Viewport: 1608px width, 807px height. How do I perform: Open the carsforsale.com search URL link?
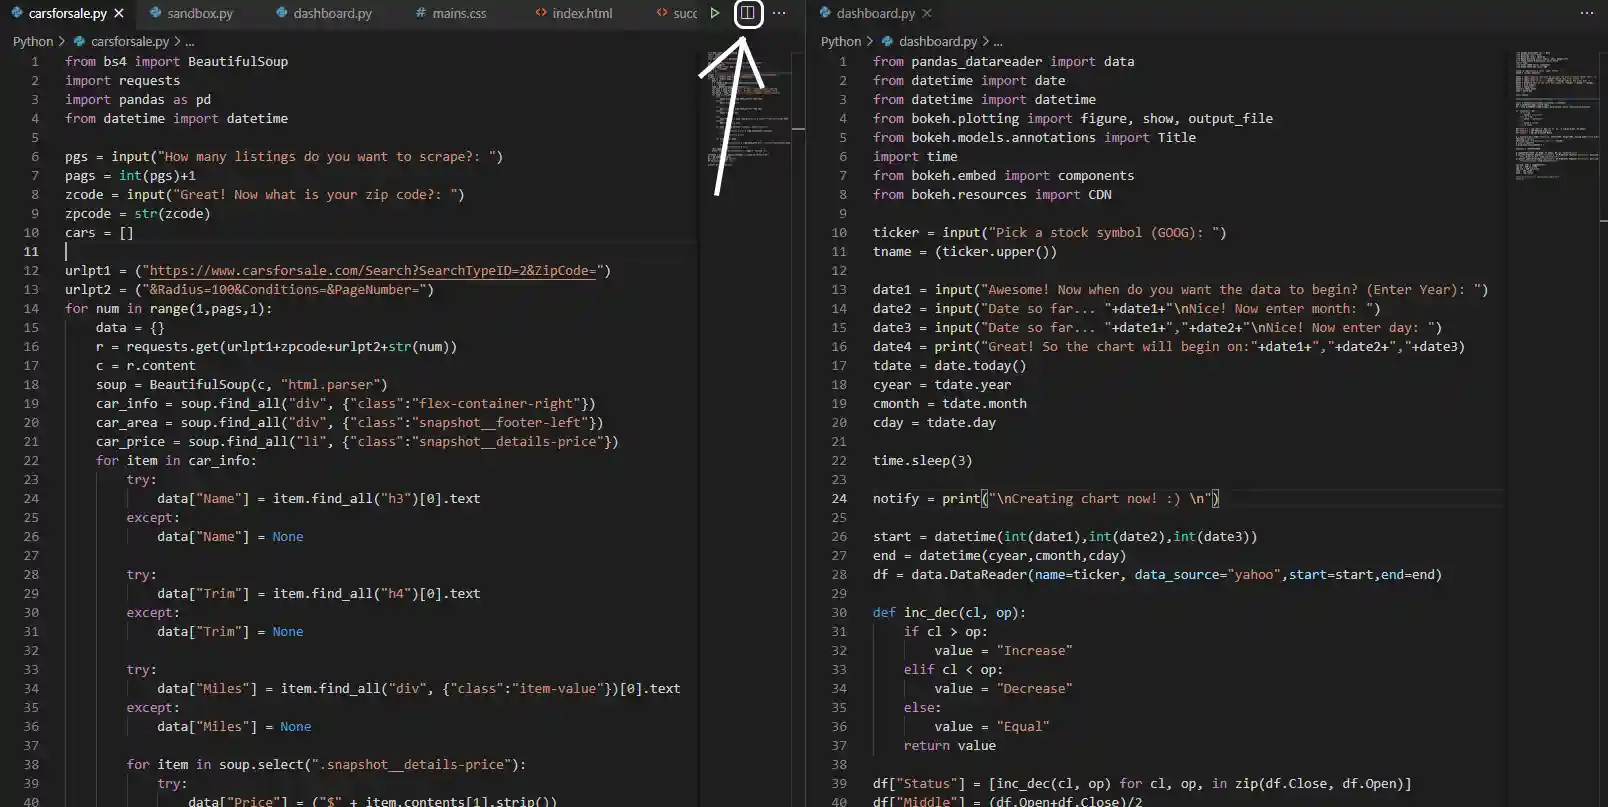pos(373,270)
